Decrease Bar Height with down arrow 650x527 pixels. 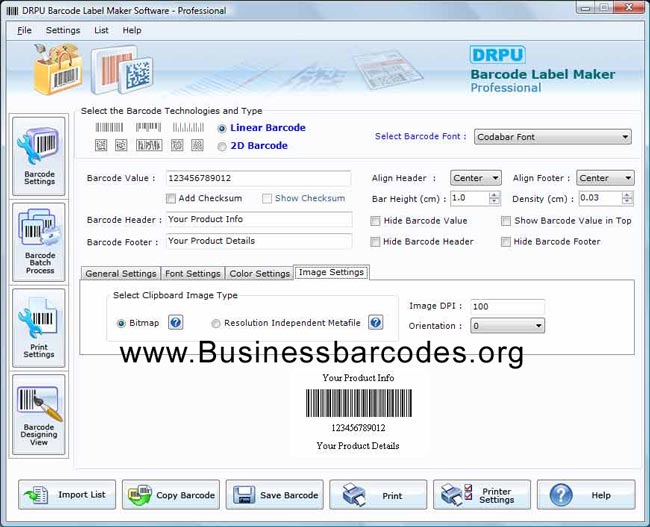coord(494,202)
